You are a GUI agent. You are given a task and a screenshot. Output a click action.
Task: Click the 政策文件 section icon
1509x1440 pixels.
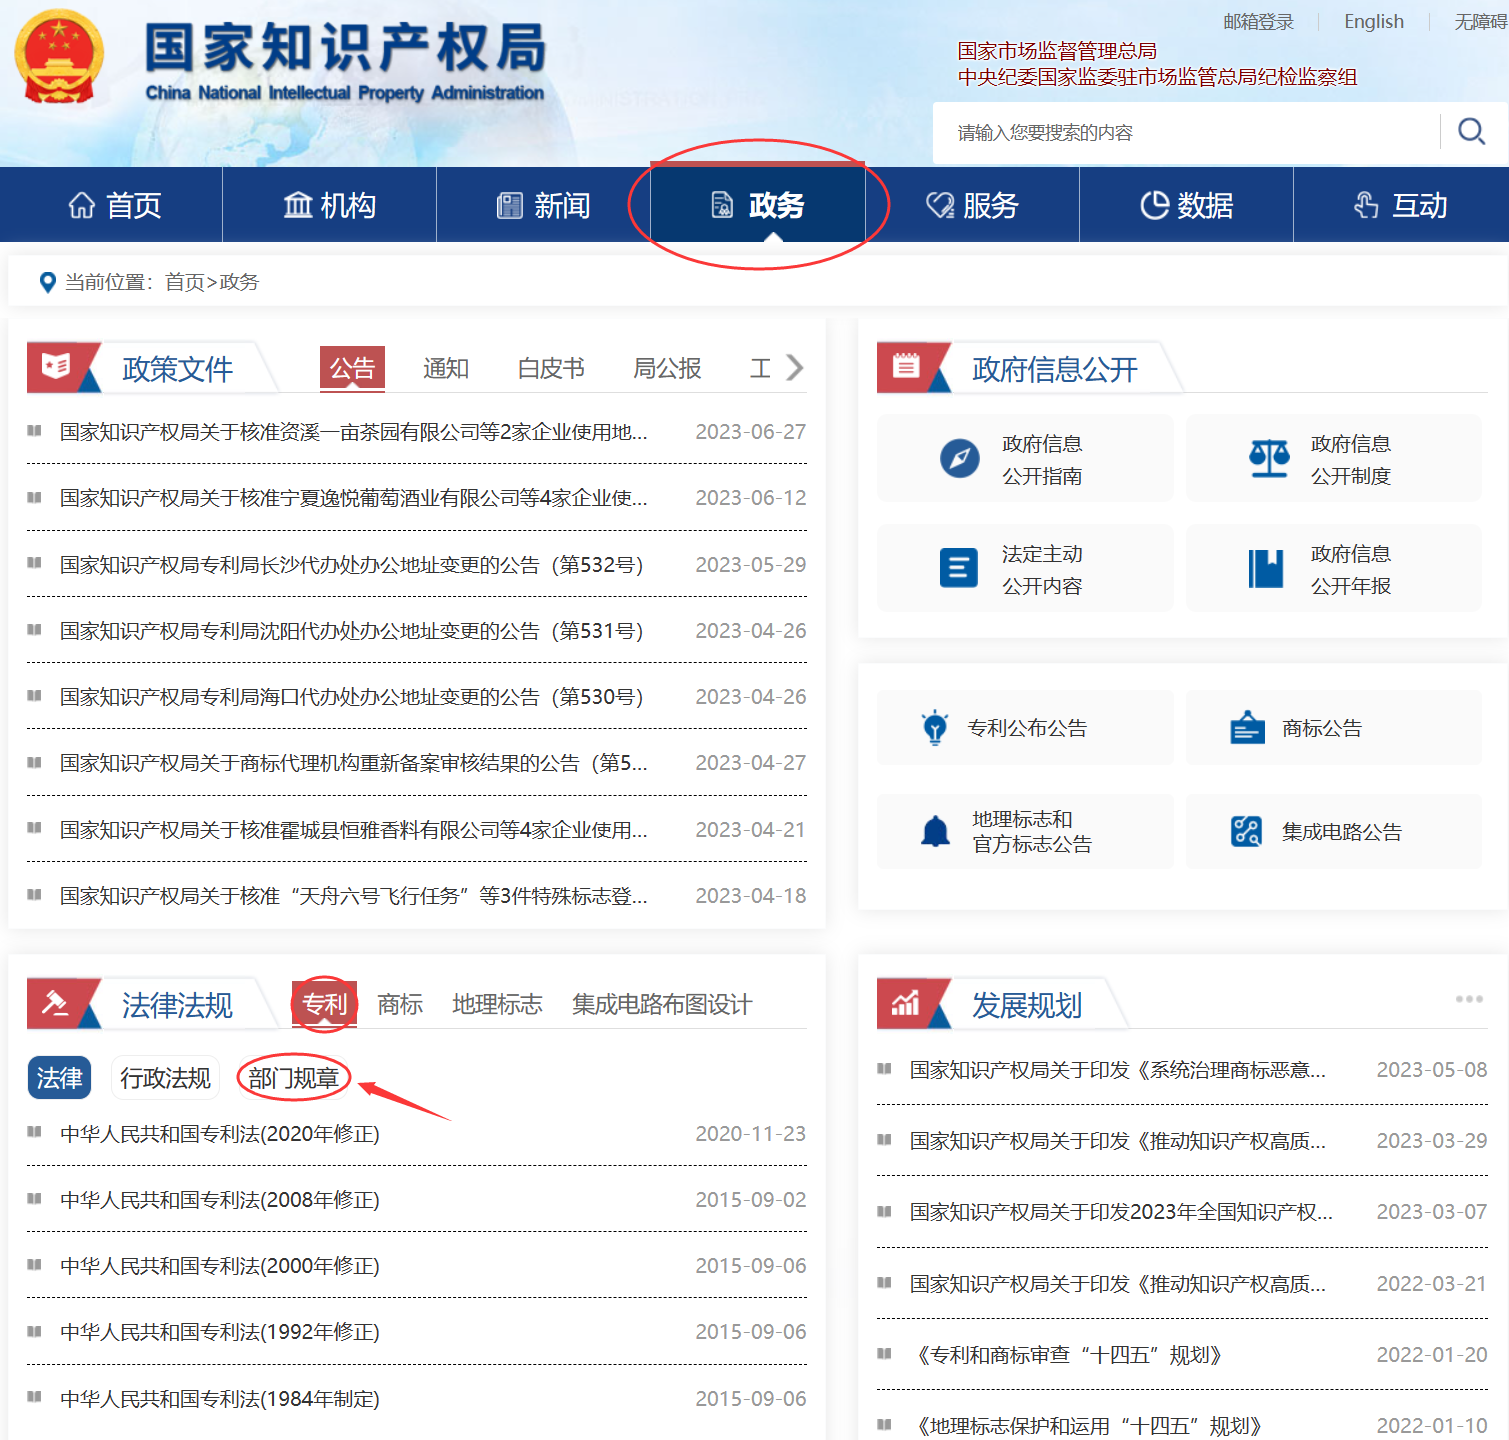56,366
